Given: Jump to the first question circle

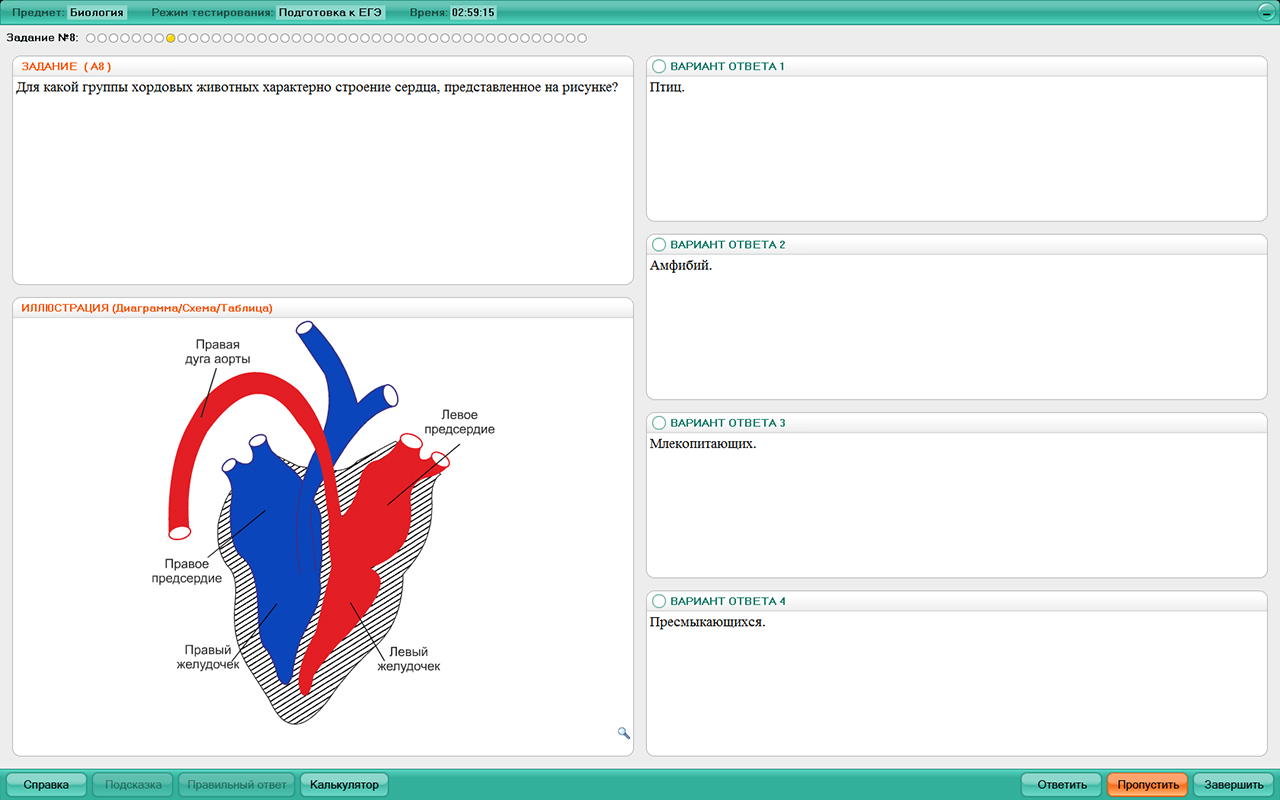Looking at the screenshot, I should [x=90, y=38].
